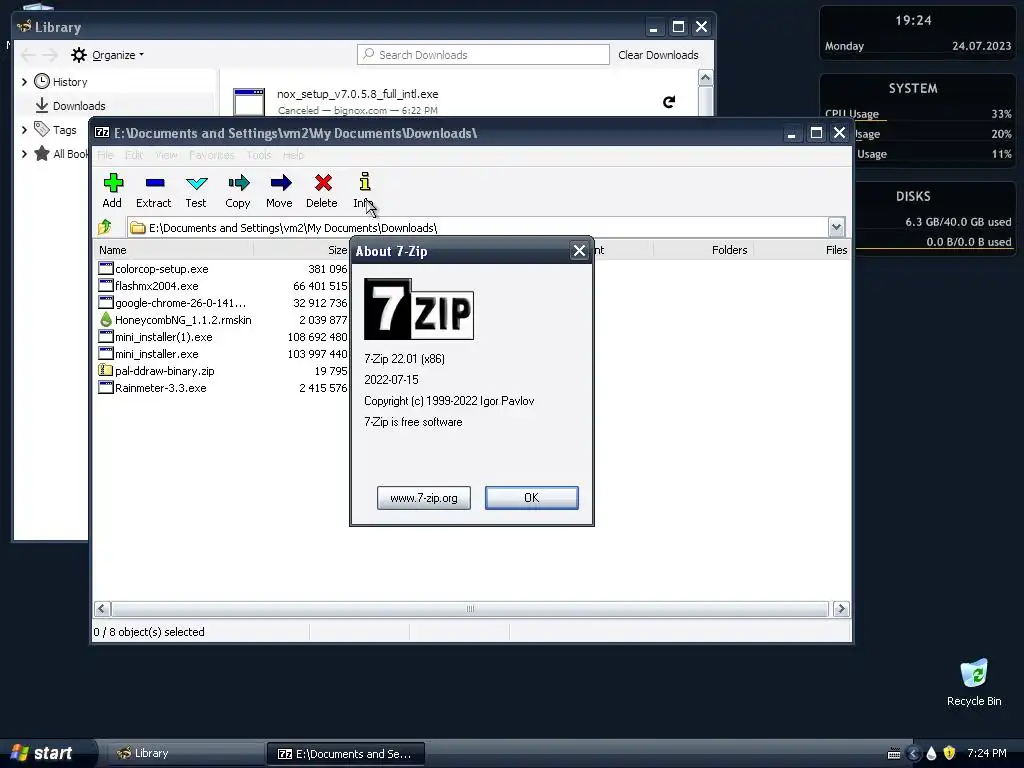Click the keyboard icon in system tray

894,753
